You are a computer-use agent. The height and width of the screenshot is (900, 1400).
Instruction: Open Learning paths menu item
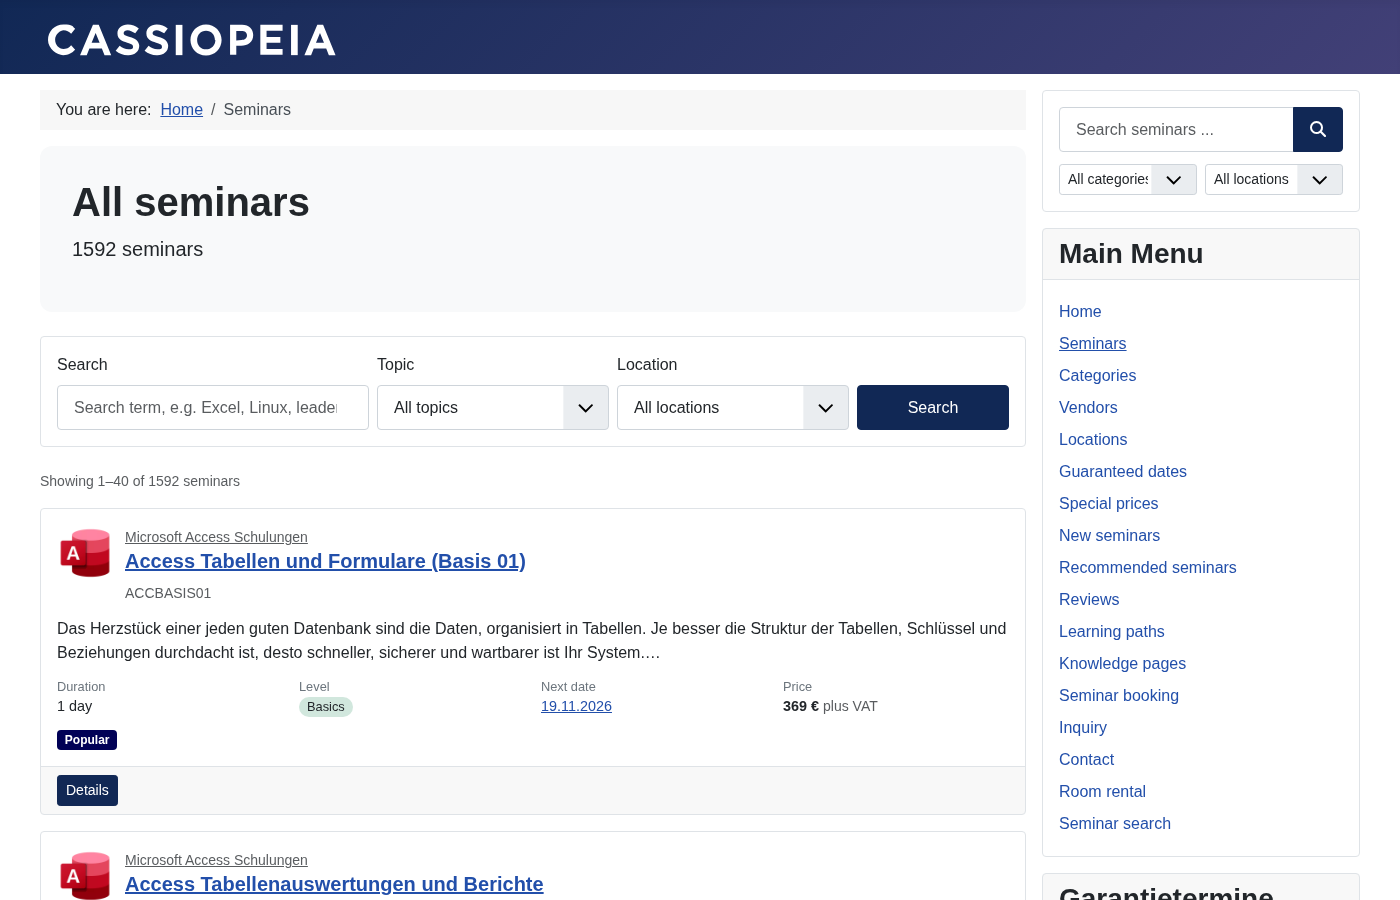click(x=1111, y=632)
